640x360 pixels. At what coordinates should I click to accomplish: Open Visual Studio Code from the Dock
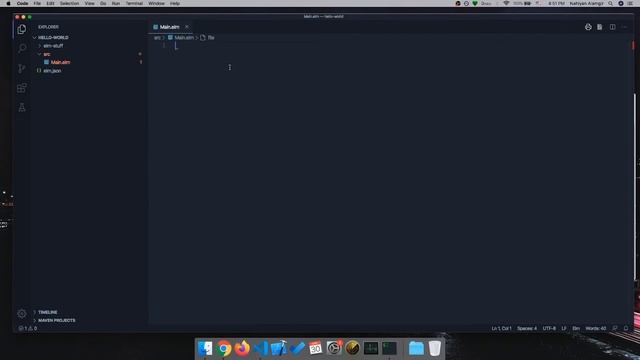261,348
